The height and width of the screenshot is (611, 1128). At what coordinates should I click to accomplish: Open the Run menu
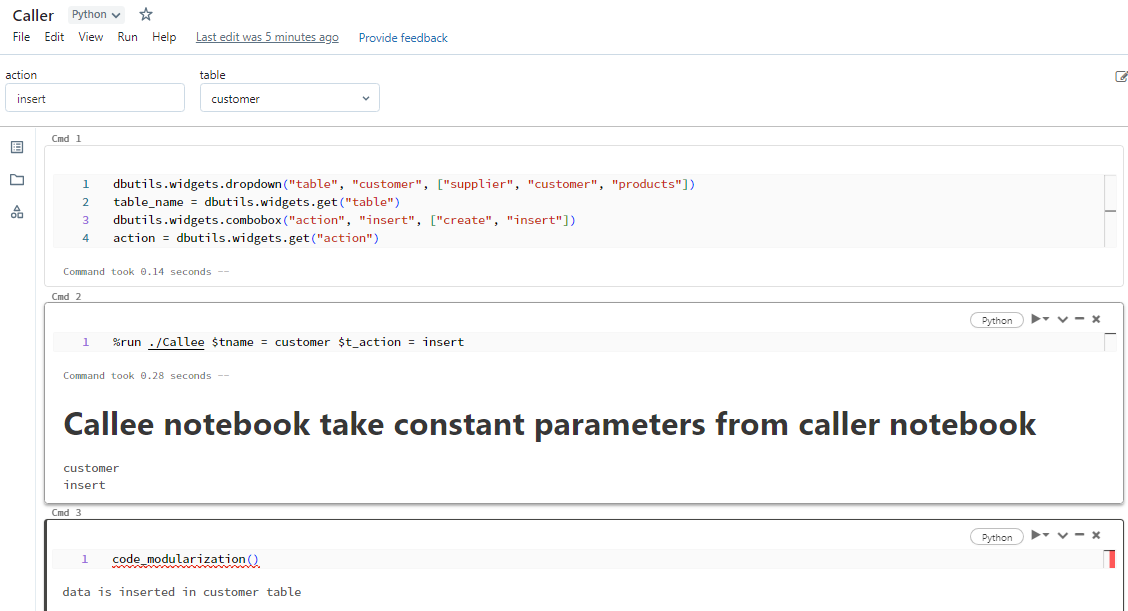pyautogui.click(x=127, y=37)
